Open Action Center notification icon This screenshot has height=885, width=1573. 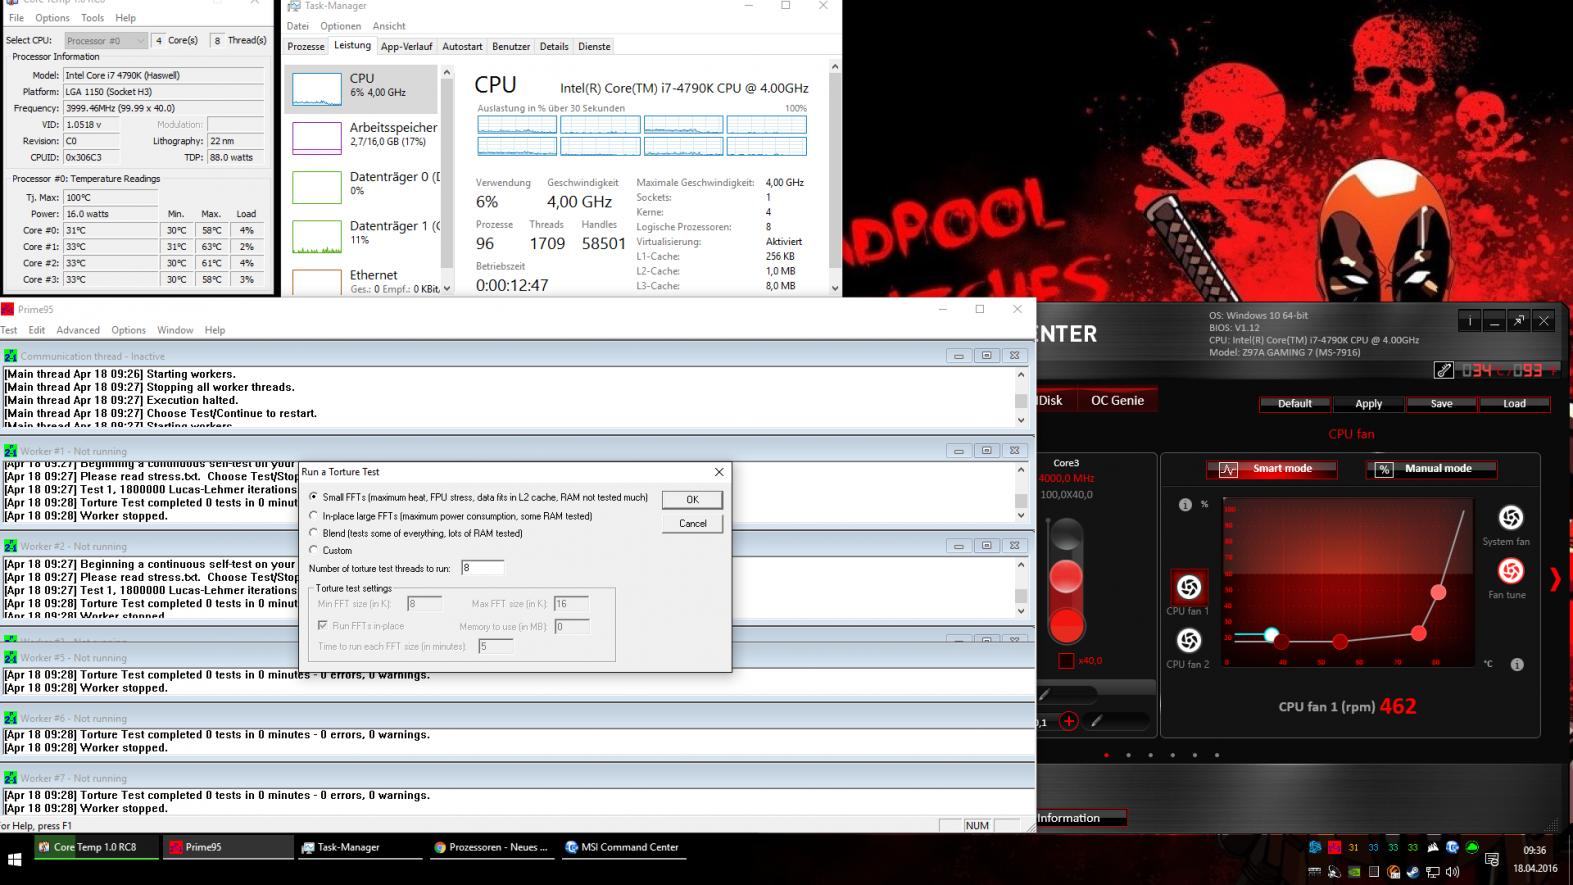pos(1491,859)
